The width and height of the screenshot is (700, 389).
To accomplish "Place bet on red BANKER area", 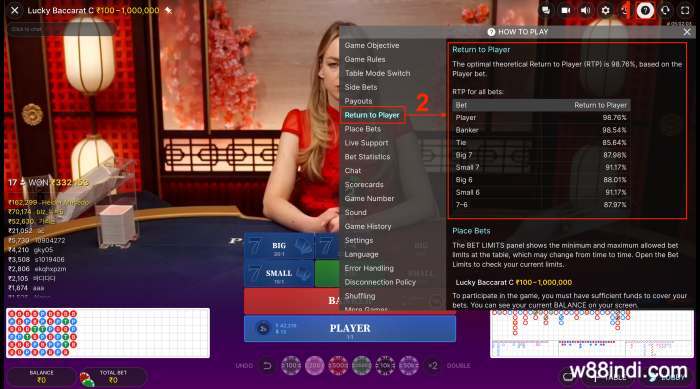I will (292, 300).
